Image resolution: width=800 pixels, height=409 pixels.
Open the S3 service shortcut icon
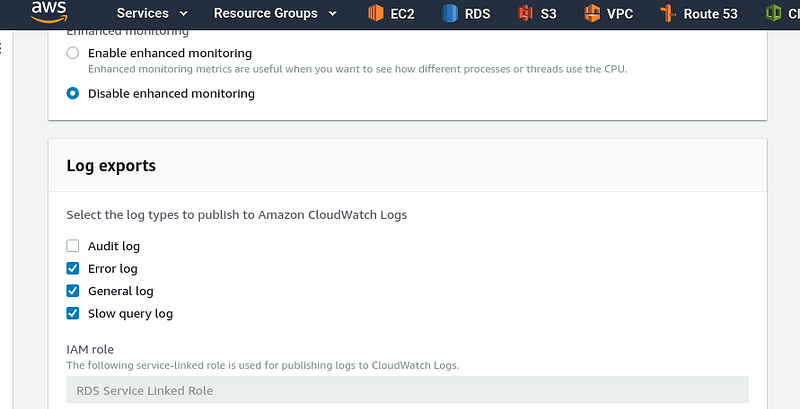coord(525,13)
